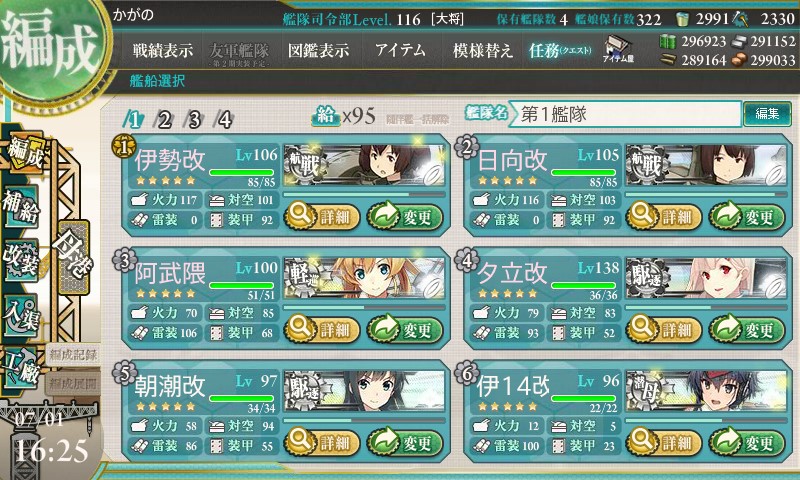
Task: Switch to fleet 2 tab
Action: (x=164, y=120)
